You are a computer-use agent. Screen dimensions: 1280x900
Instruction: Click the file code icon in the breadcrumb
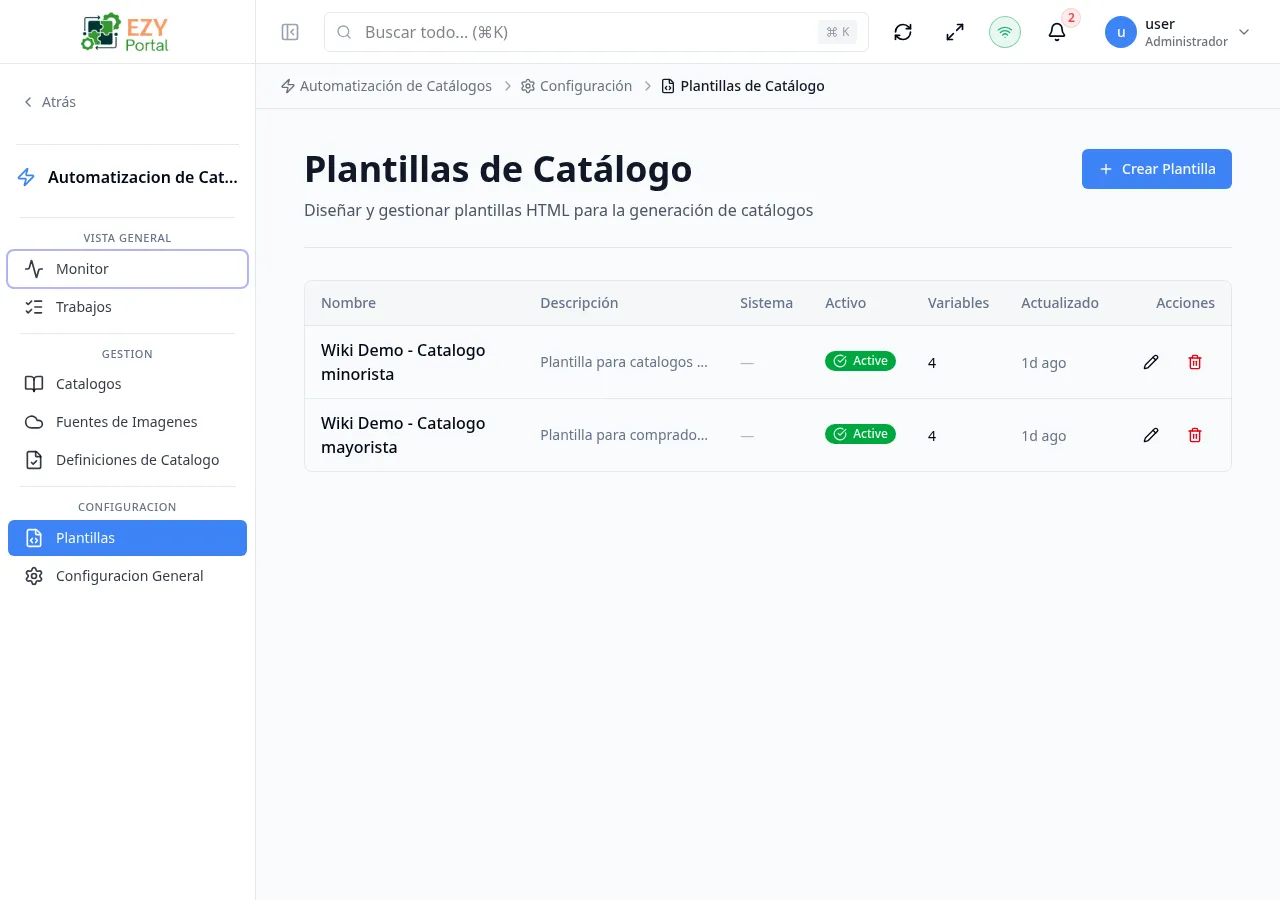point(668,86)
